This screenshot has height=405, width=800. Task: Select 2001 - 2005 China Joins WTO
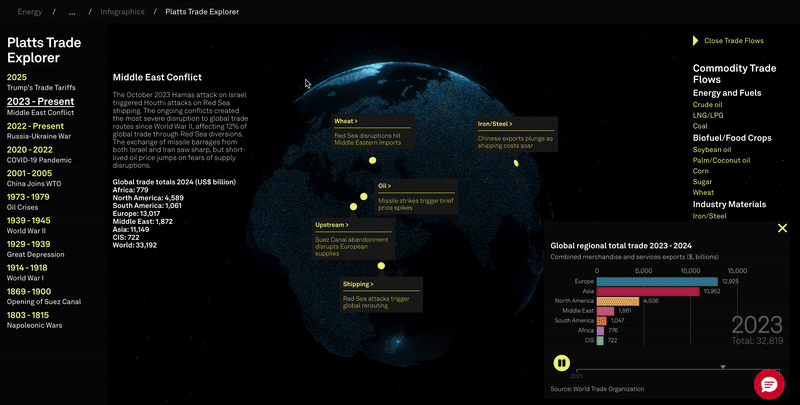[34, 178]
